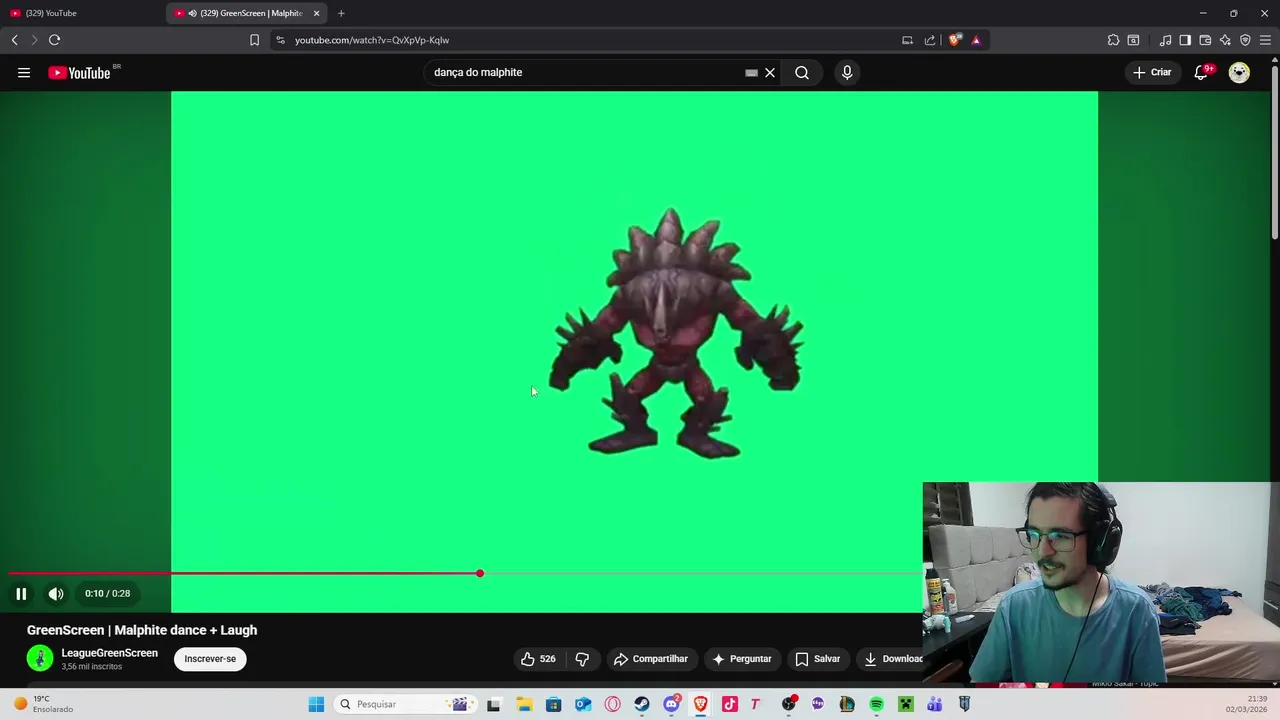Open the site settings icon in the address bar
This screenshot has width=1280, height=720.
pos(280,40)
